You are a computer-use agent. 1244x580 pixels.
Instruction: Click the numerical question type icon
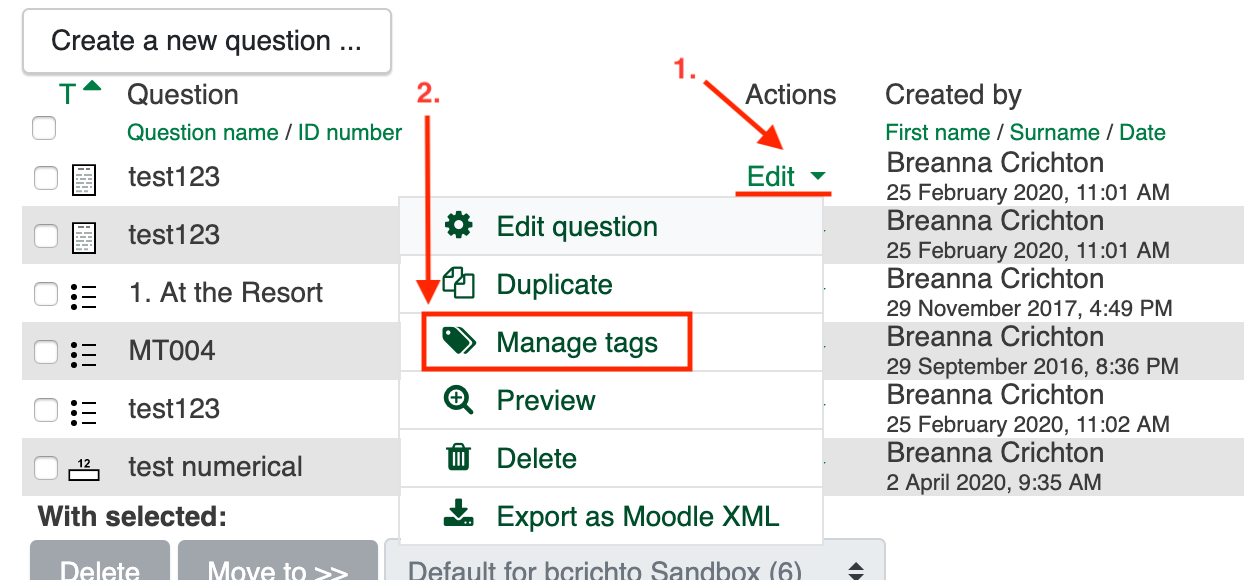coord(85,468)
